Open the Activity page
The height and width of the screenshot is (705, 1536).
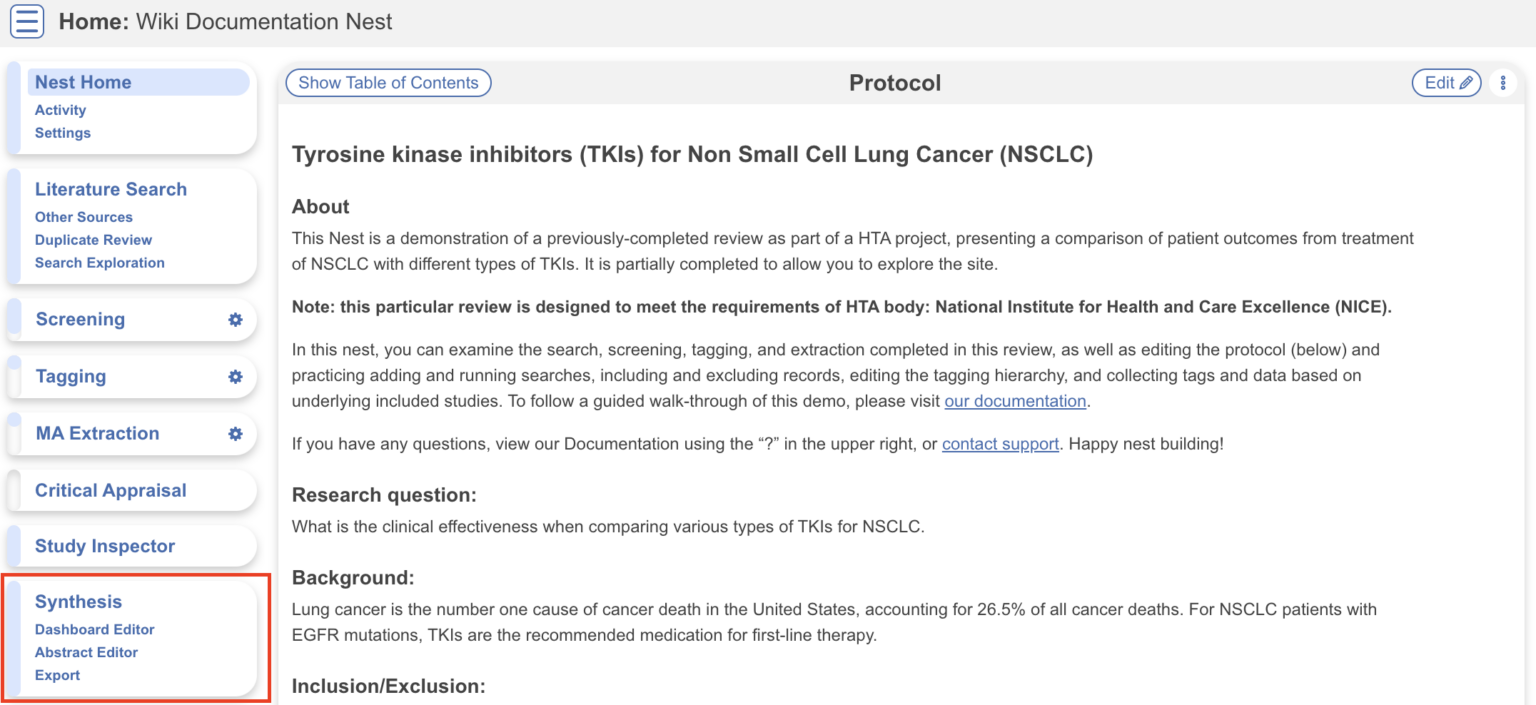[x=60, y=110]
